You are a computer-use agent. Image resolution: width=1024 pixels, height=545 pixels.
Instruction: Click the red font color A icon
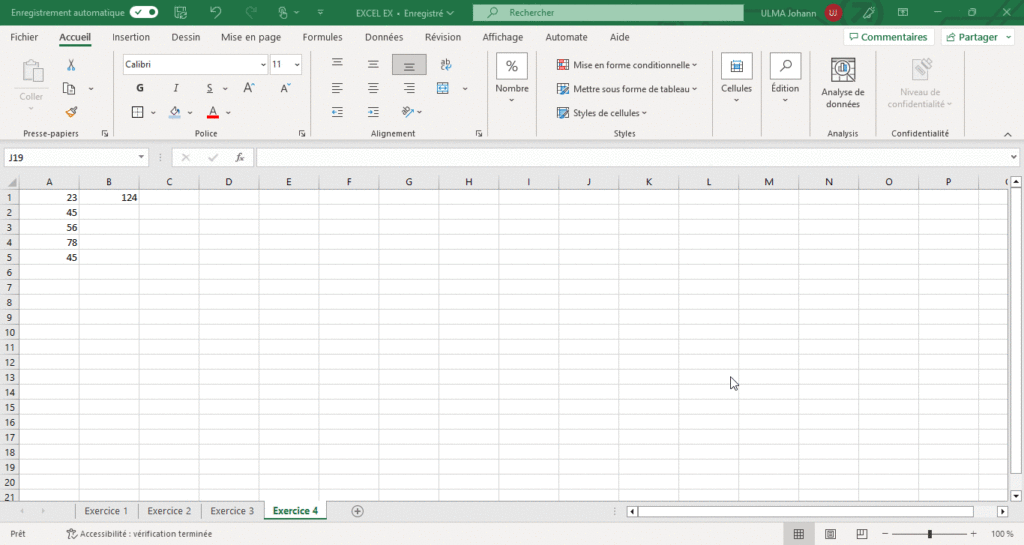point(213,112)
